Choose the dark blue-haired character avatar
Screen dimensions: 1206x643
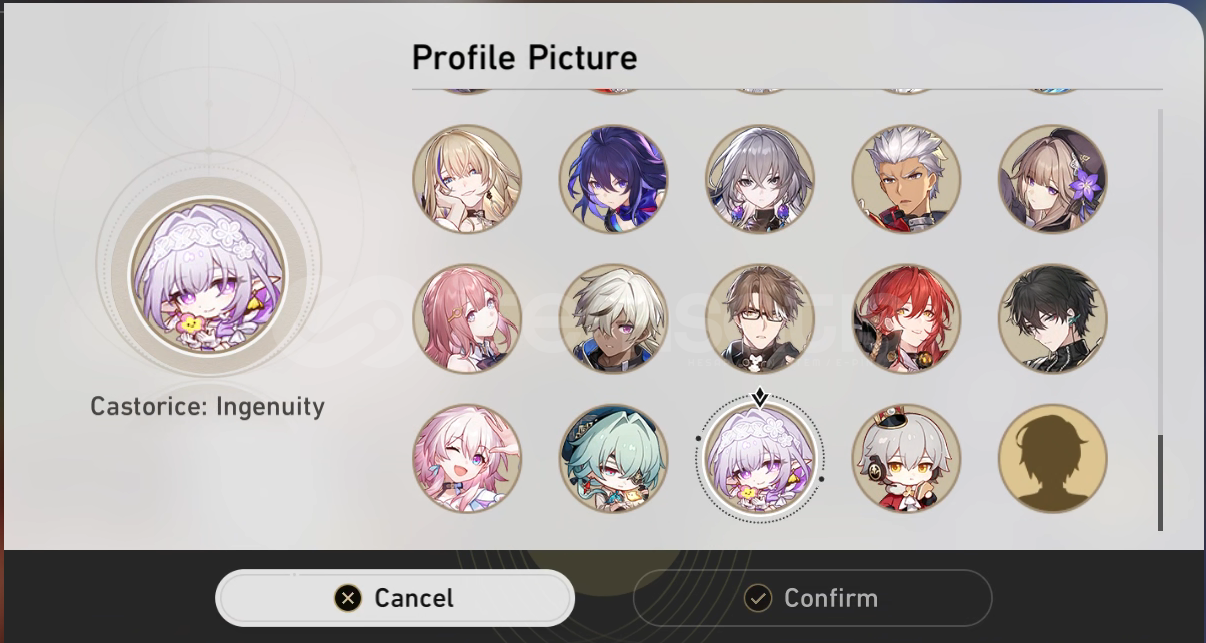tap(613, 179)
